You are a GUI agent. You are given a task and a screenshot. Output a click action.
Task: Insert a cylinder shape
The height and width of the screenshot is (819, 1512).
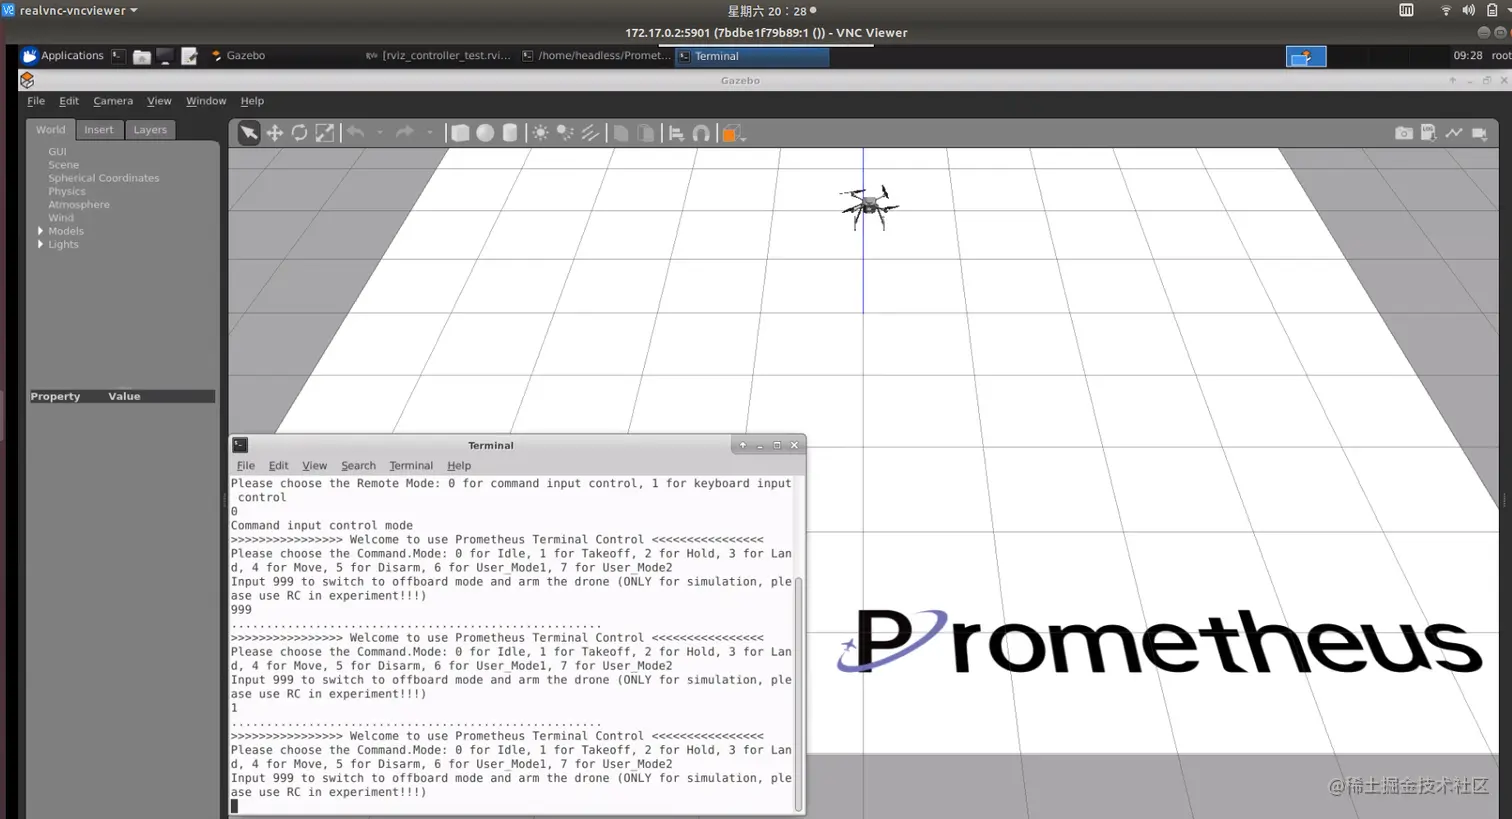point(510,133)
